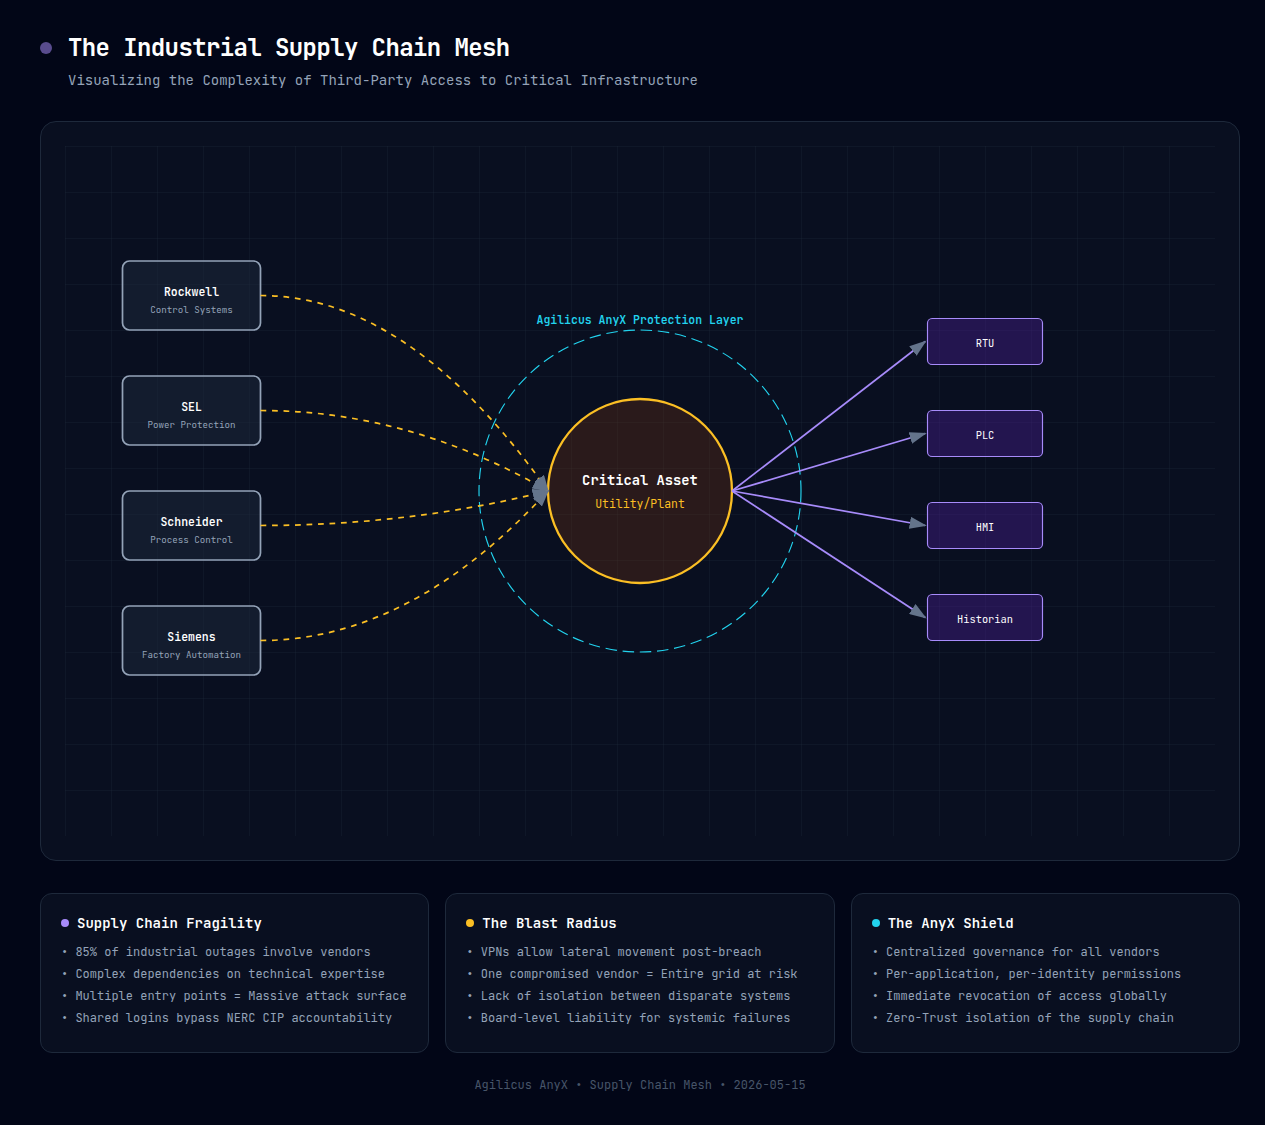Click the Agilicus AnyX Protection Layer label
The height and width of the screenshot is (1125, 1265).
[x=640, y=320]
